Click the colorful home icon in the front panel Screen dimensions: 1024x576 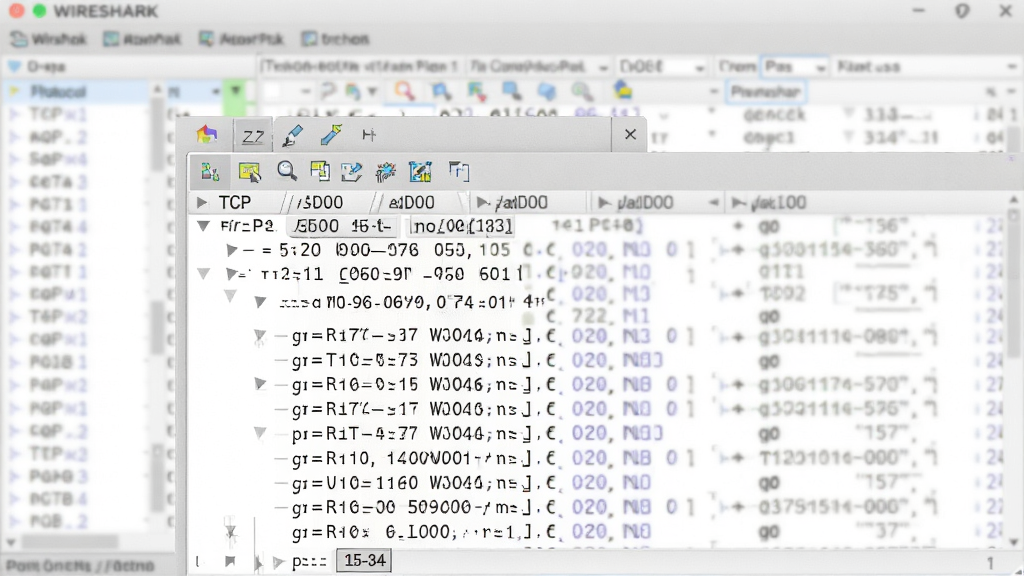(x=206, y=135)
